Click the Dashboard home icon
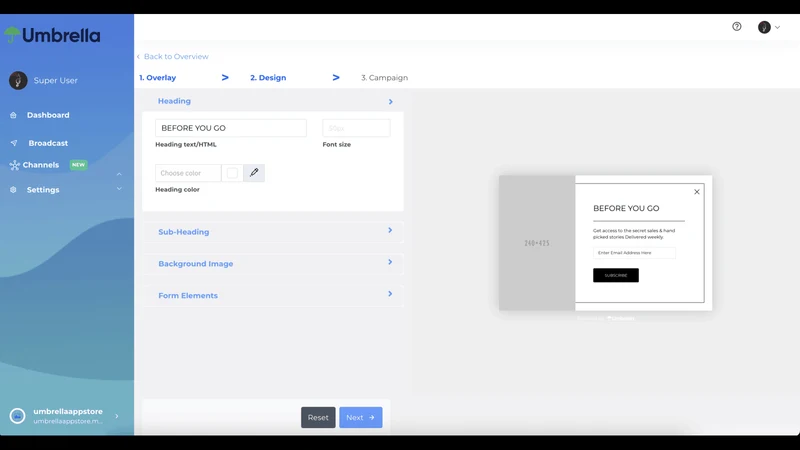800x450 pixels. coord(13,115)
